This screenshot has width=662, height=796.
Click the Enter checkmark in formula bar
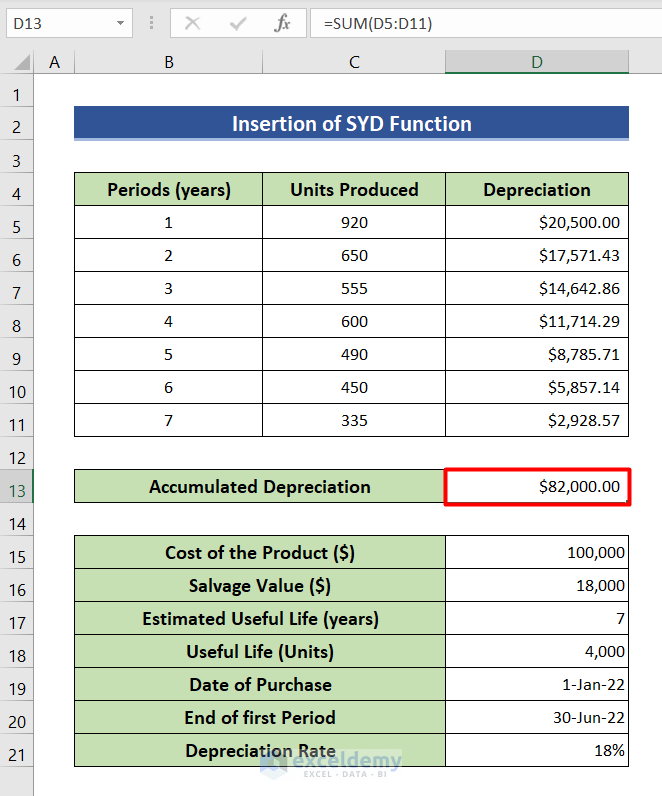pyautogui.click(x=238, y=23)
